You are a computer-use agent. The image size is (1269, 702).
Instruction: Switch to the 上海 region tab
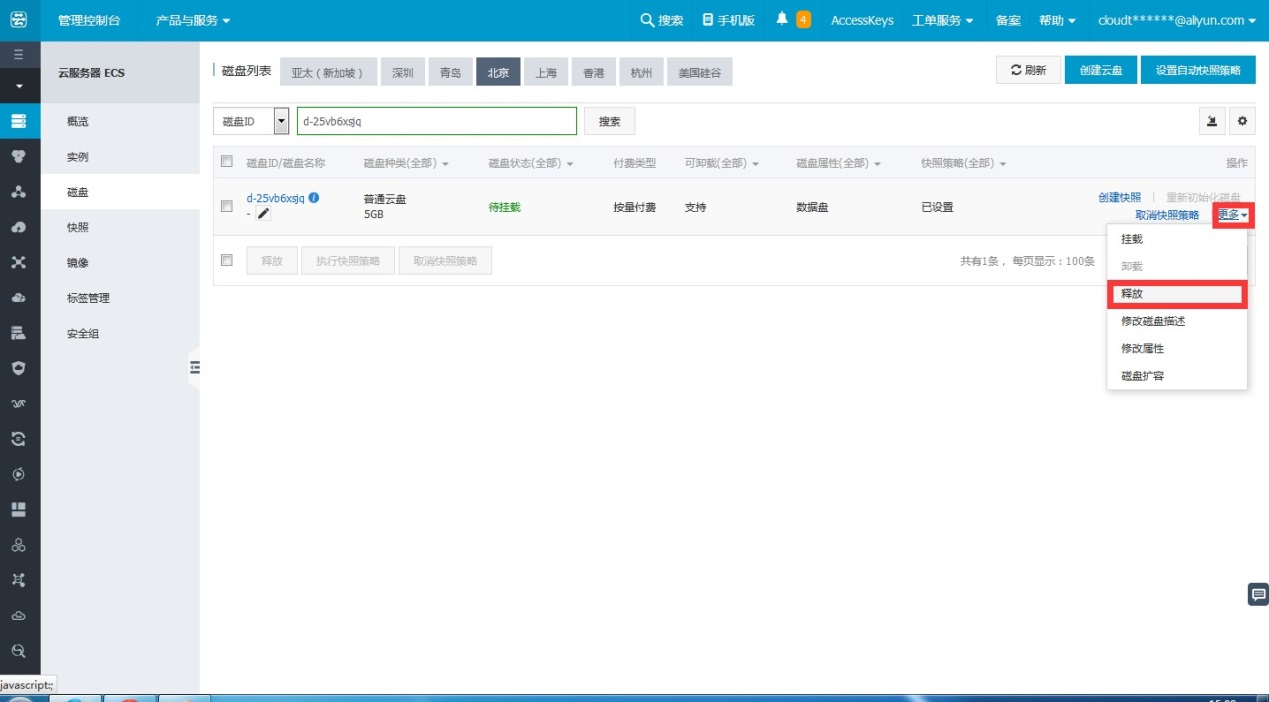click(546, 73)
